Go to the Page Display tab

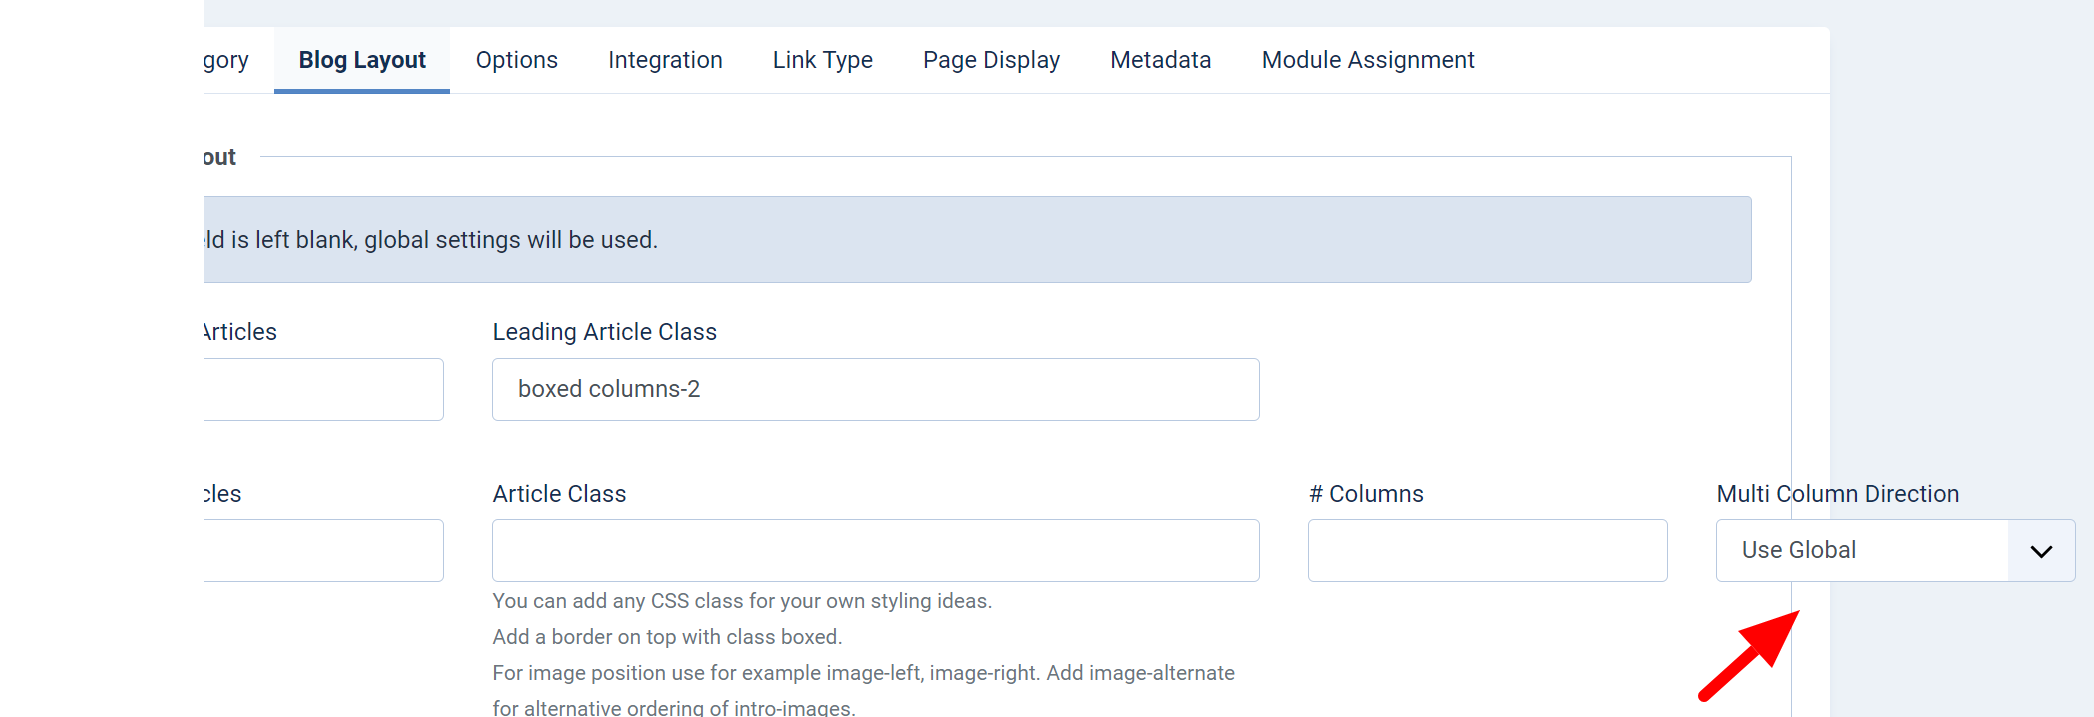point(991,60)
